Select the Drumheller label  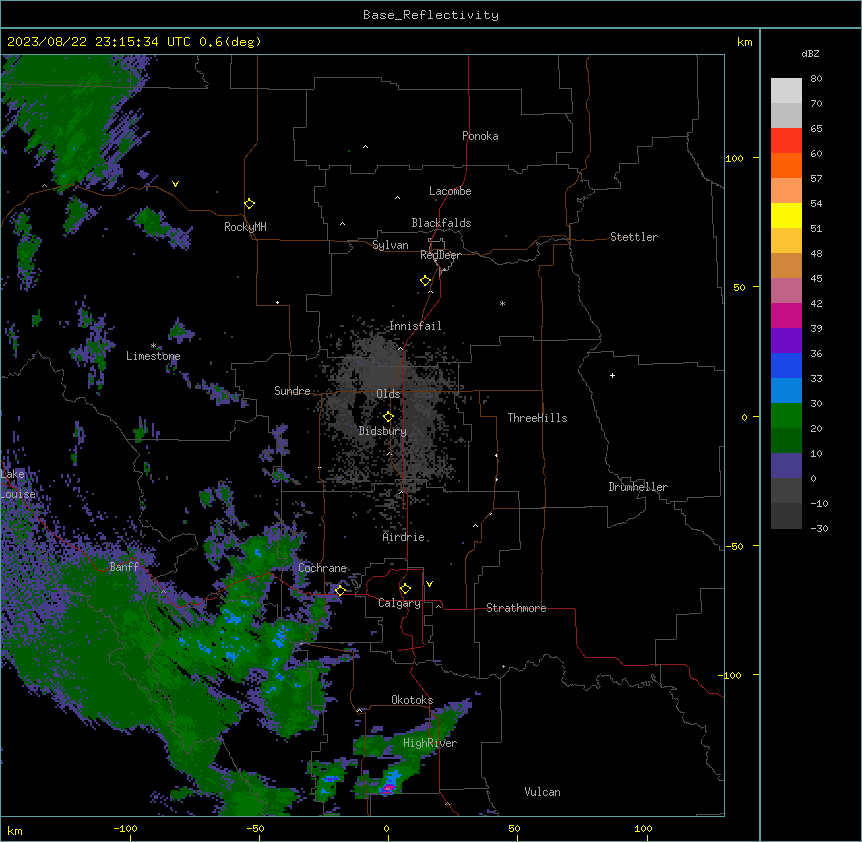pos(638,487)
